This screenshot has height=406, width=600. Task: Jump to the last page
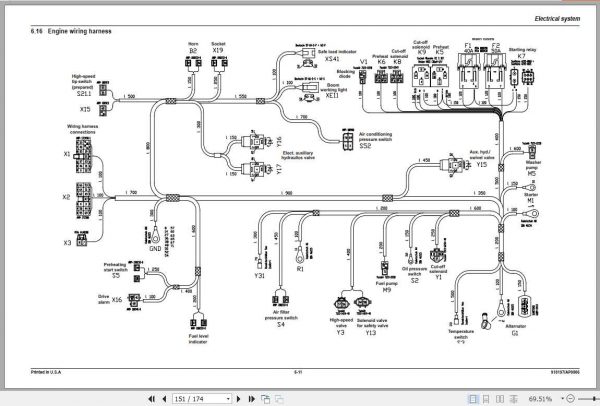[x=251, y=399]
